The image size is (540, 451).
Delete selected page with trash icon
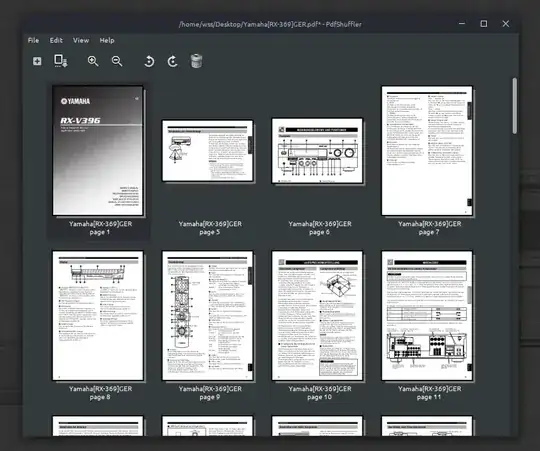point(196,61)
